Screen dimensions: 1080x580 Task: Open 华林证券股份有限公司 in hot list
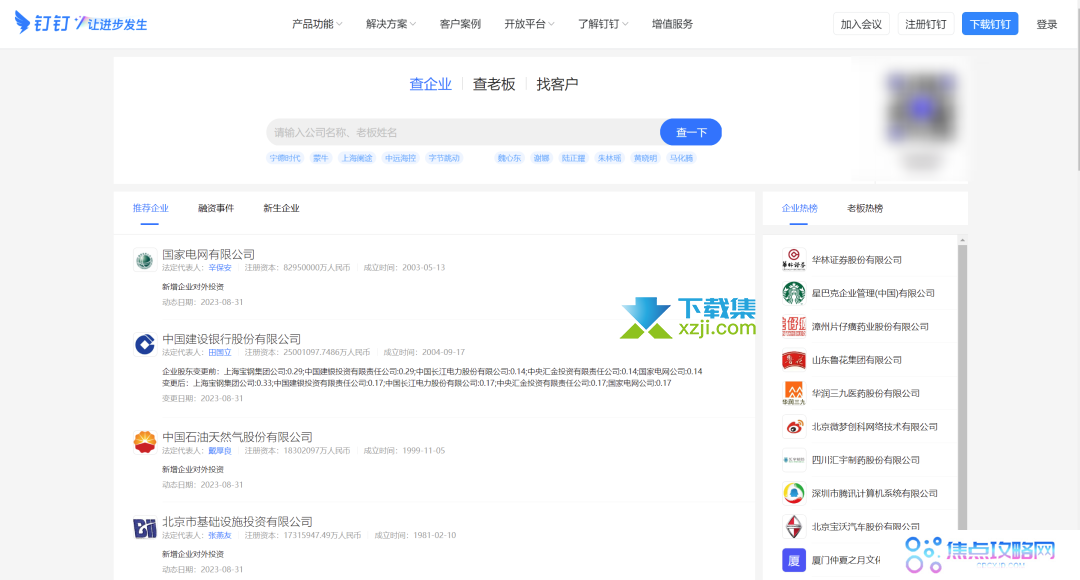click(x=856, y=260)
